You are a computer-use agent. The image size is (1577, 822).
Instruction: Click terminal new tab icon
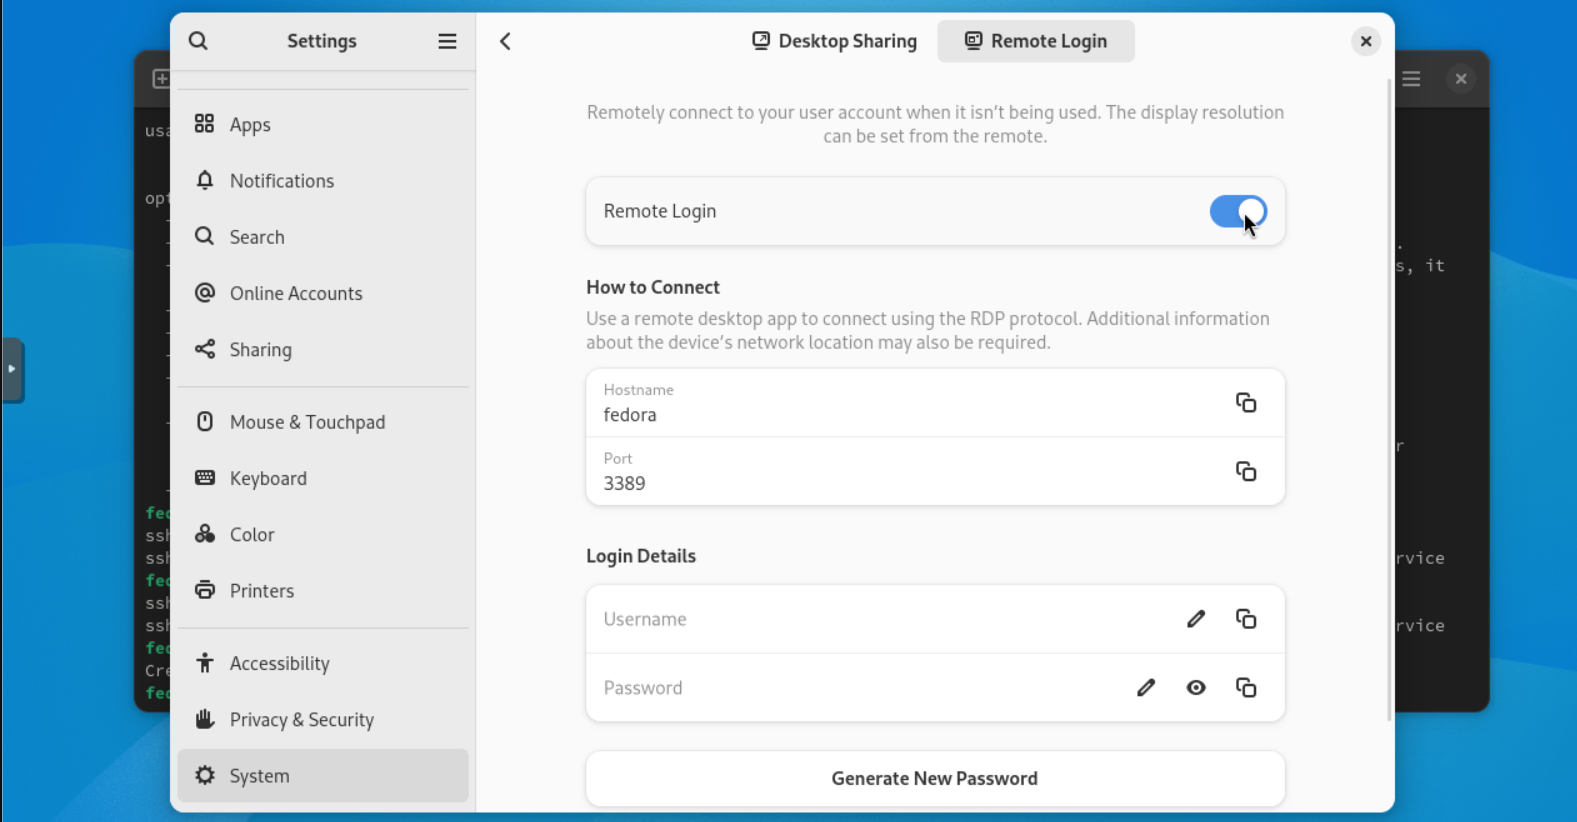pos(160,79)
